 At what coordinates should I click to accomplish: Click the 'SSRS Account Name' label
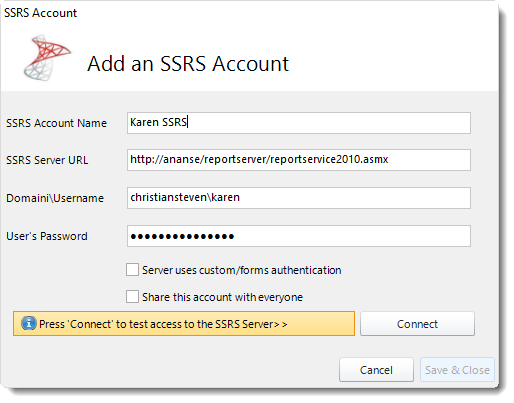(x=56, y=123)
